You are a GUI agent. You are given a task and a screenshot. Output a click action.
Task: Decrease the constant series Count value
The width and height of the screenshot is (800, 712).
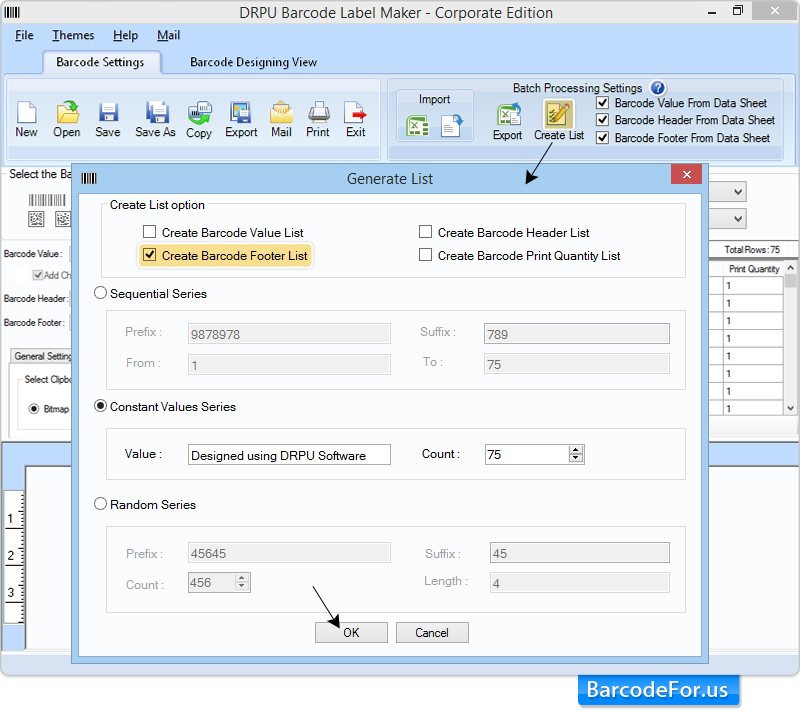[576, 458]
